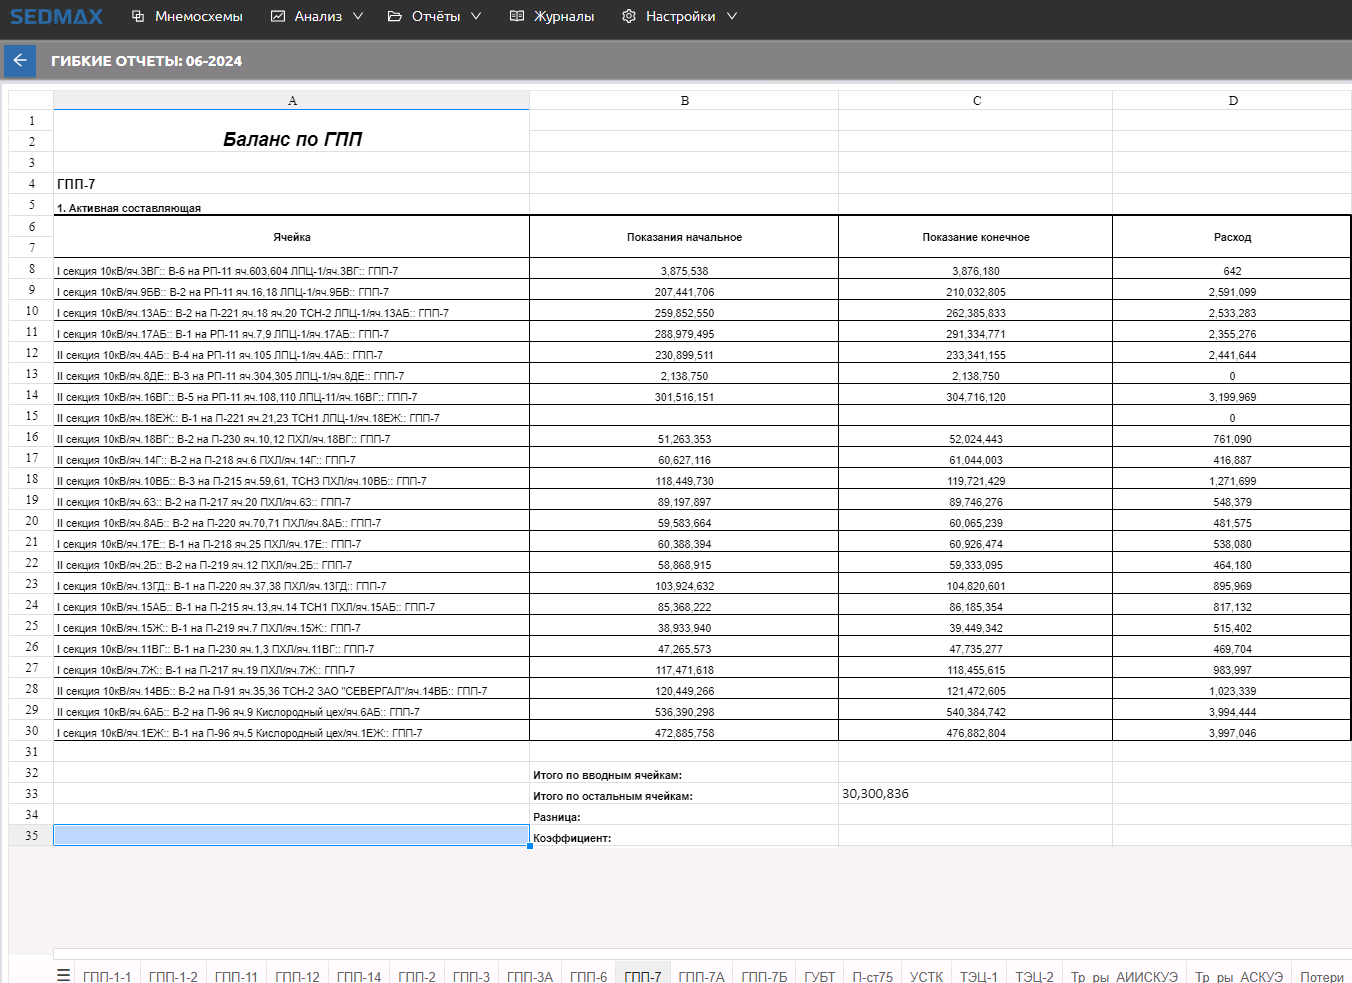Open the sheet list hamburger icon

(64, 975)
